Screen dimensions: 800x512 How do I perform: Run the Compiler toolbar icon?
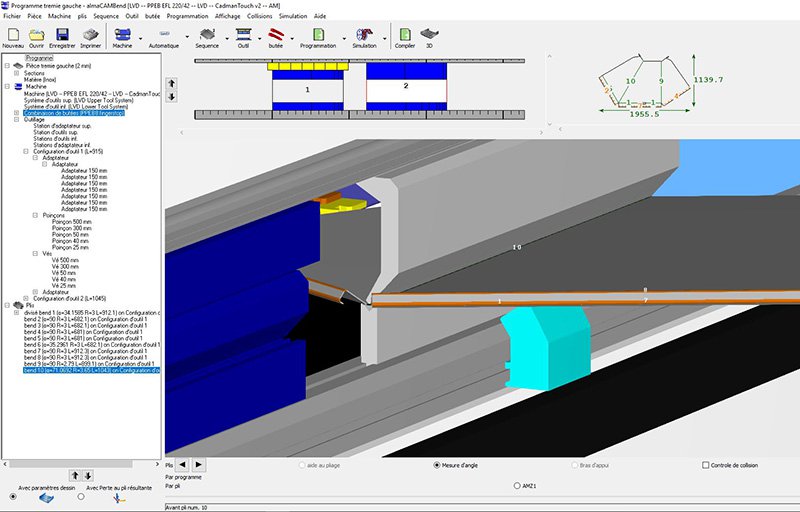coord(405,35)
